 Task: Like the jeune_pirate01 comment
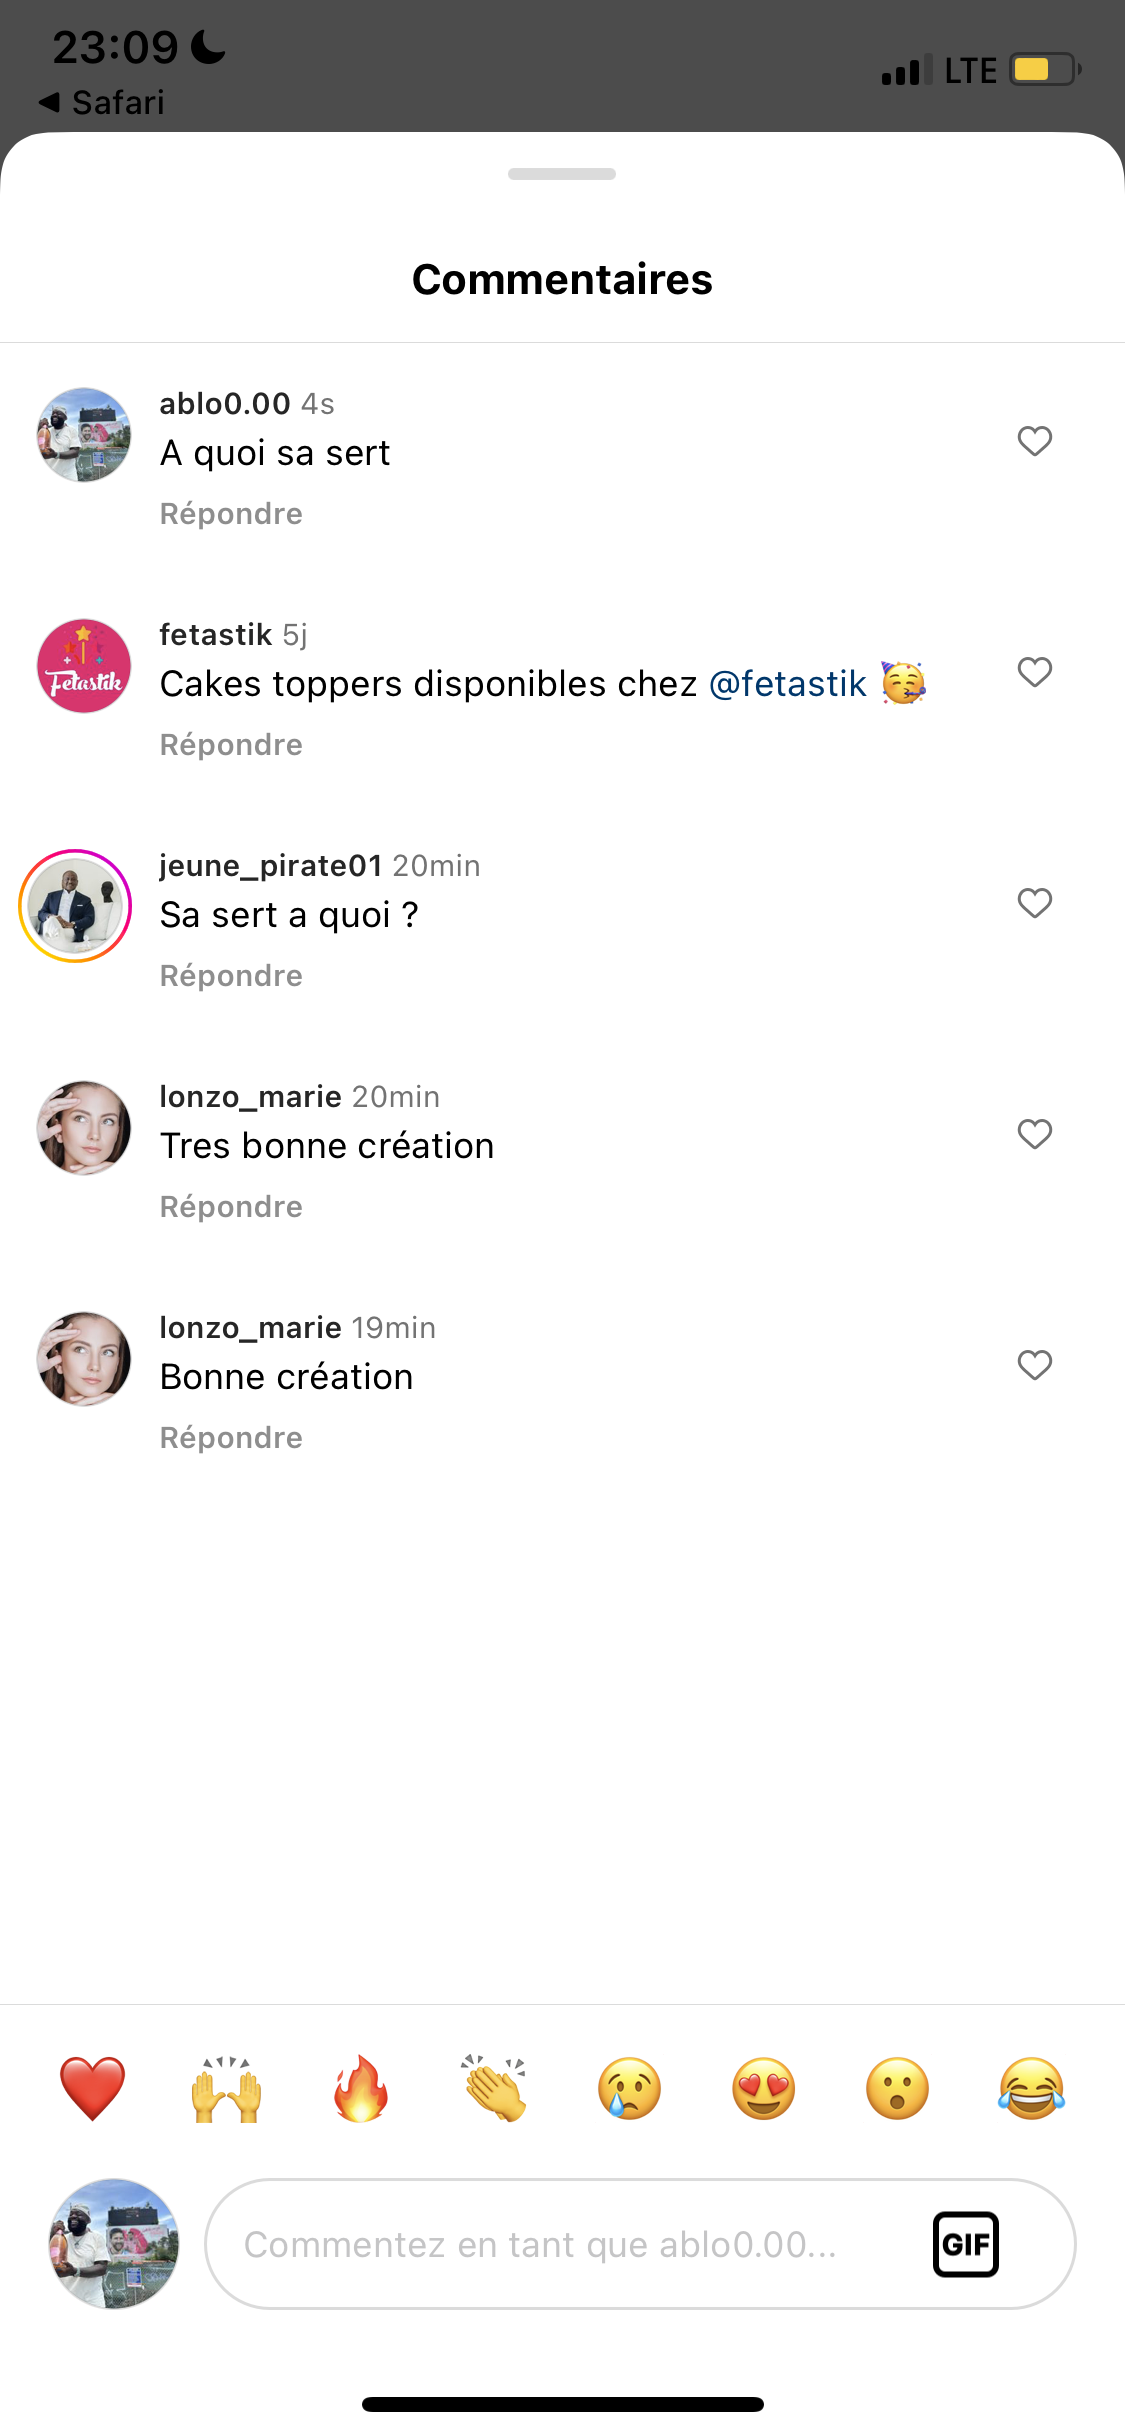point(1035,903)
